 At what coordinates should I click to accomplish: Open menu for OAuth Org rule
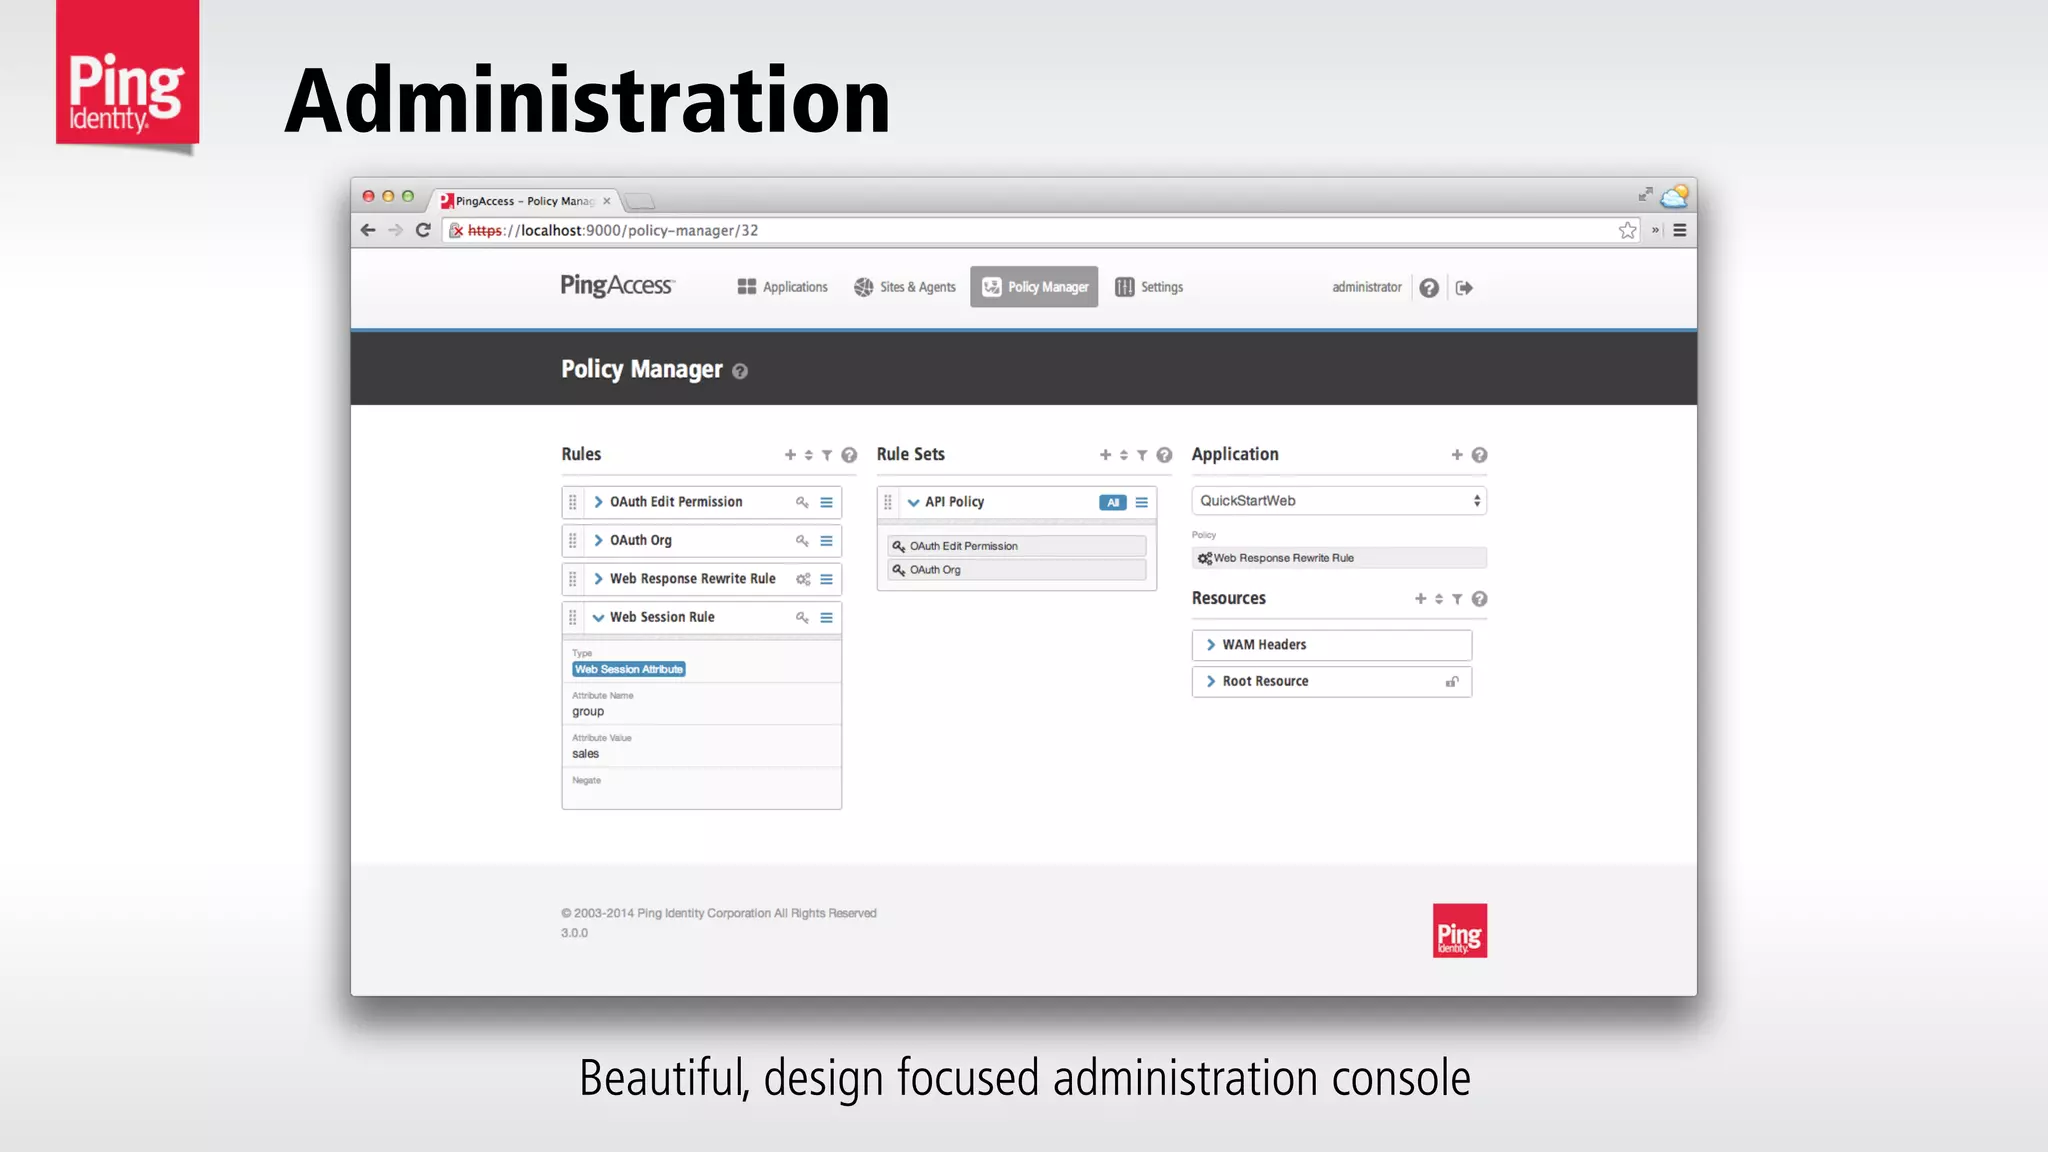point(826,541)
